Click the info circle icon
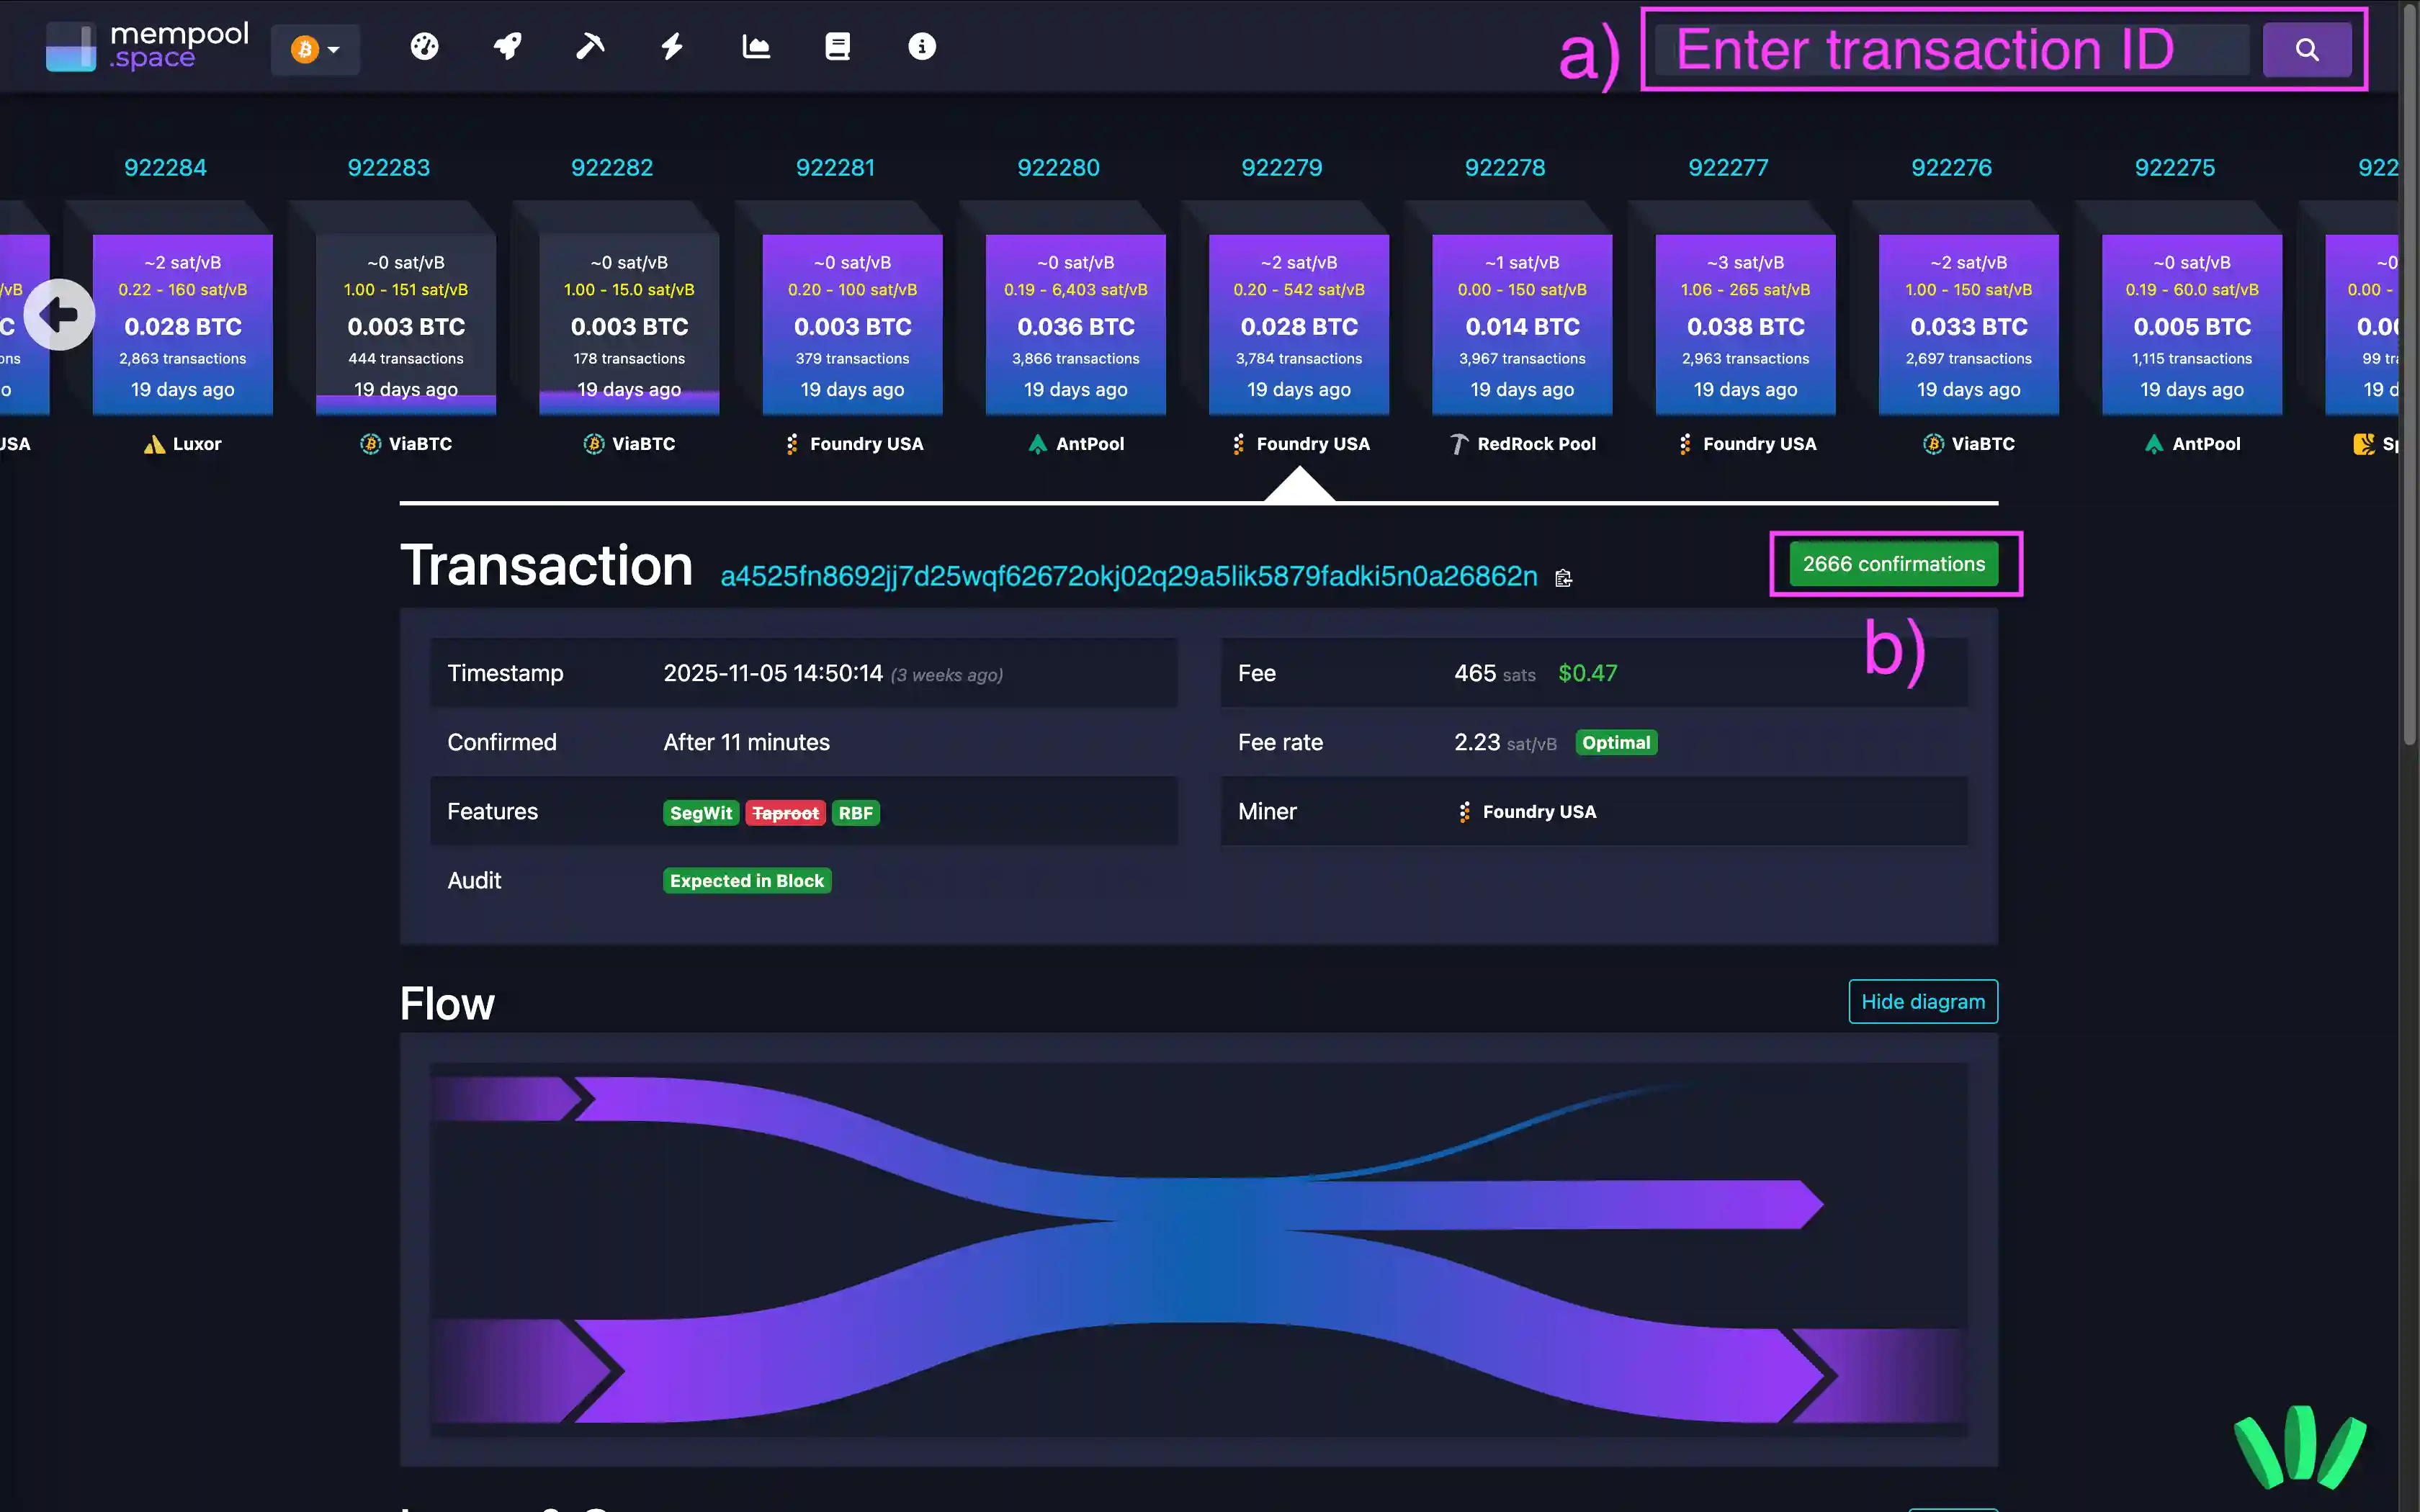The height and width of the screenshot is (1512, 2420). 921,46
